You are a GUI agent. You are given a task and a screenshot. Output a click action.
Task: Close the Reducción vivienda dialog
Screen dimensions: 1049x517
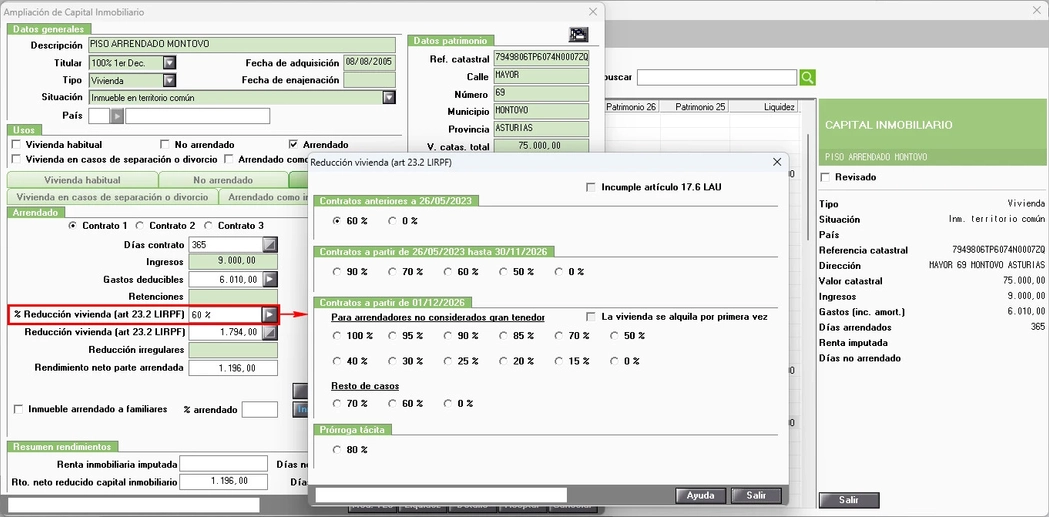click(777, 162)
